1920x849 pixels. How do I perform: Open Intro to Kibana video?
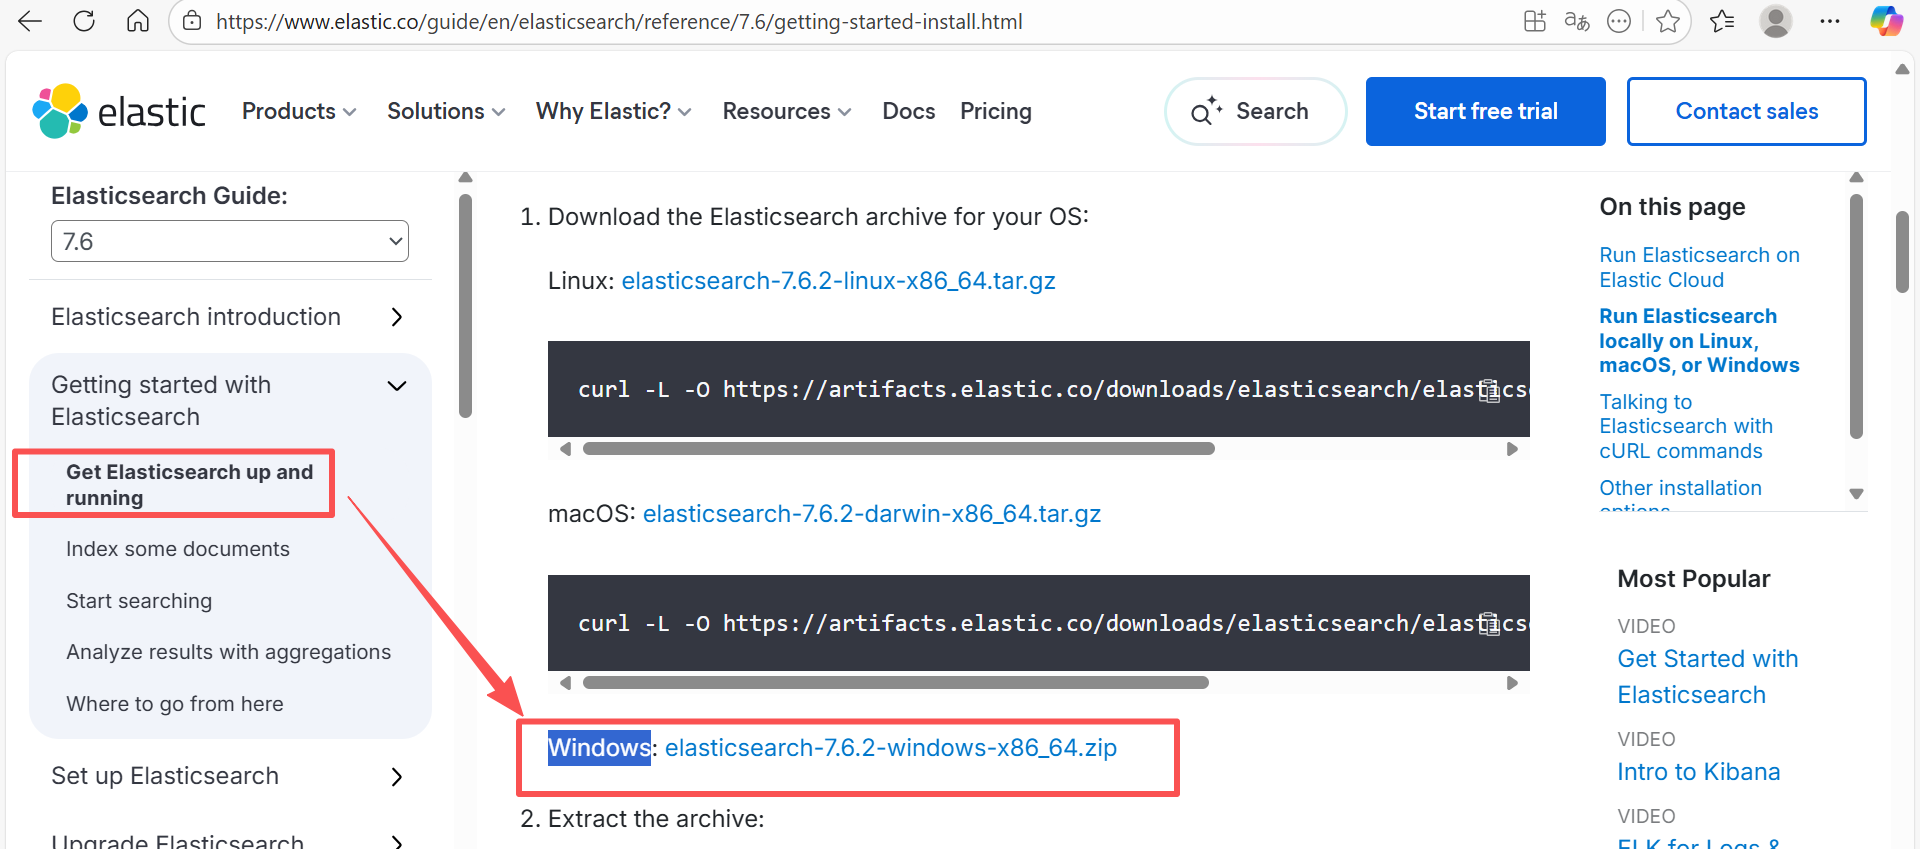tap(1699, 772)
